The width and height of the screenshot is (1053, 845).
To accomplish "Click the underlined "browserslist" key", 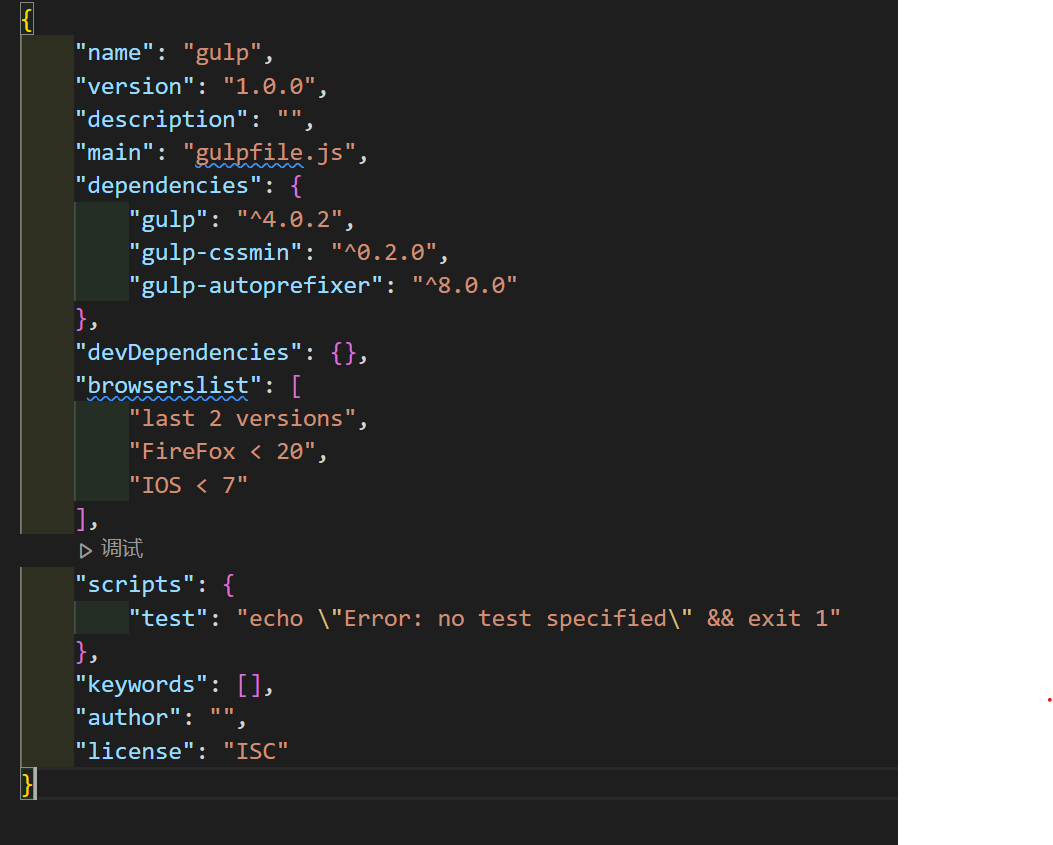I will pos(169,386).
